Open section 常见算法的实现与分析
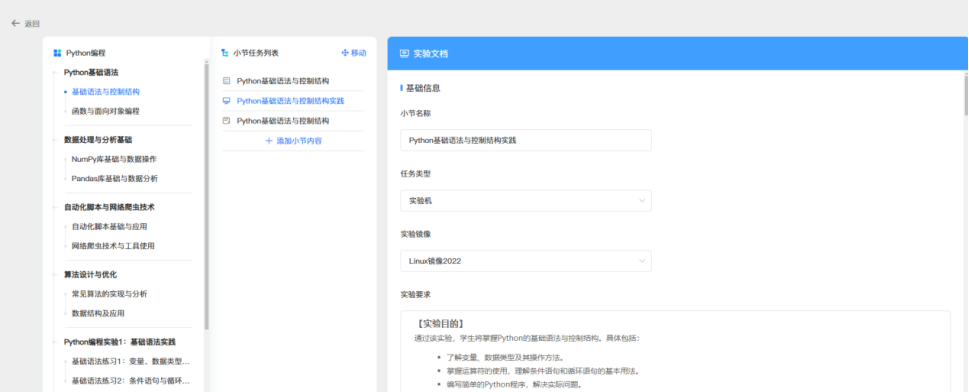 [x=109, y=294]
